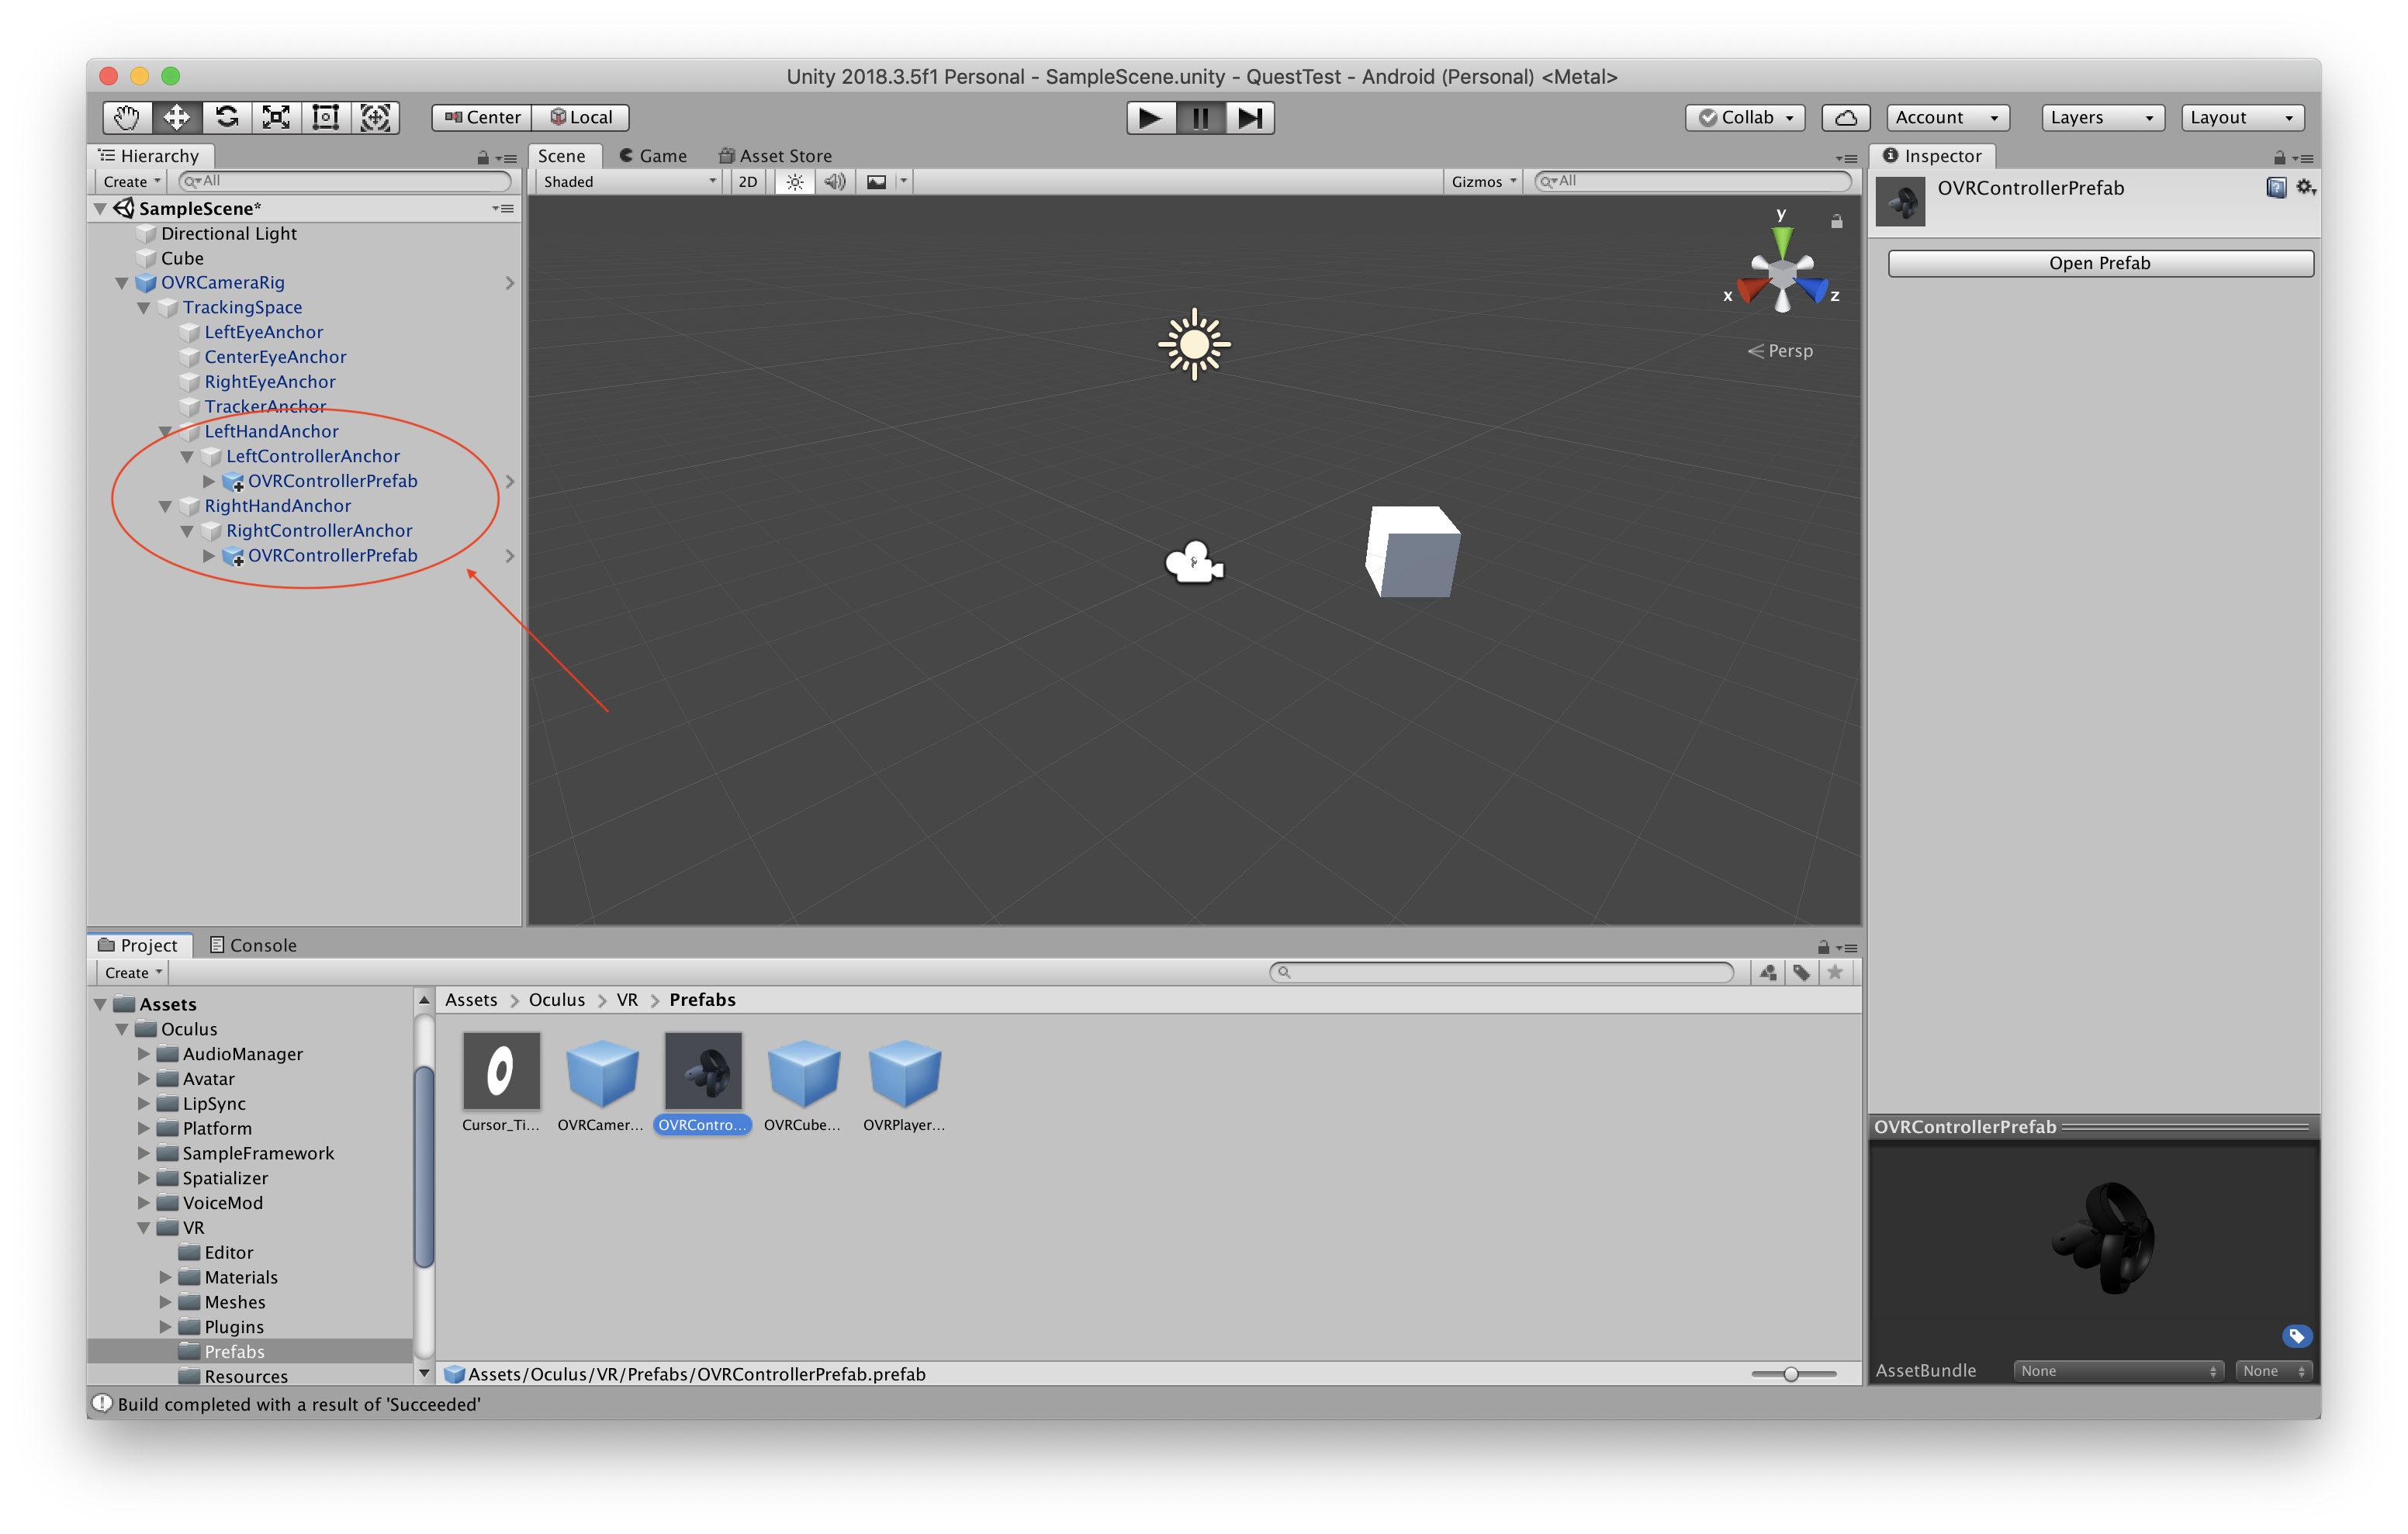Select the Inspector tab
2408x1534 pixels.
[1932, 156]
